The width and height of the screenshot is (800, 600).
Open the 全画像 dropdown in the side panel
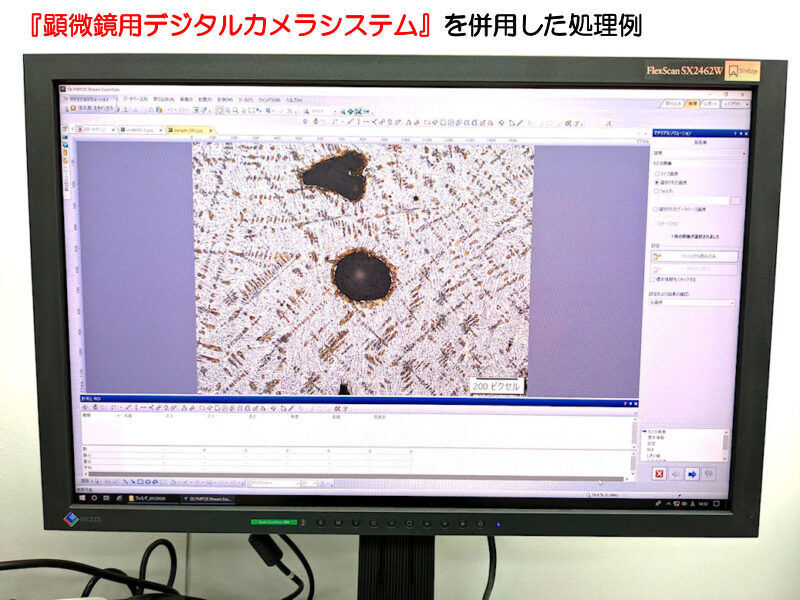coord(692,303)
